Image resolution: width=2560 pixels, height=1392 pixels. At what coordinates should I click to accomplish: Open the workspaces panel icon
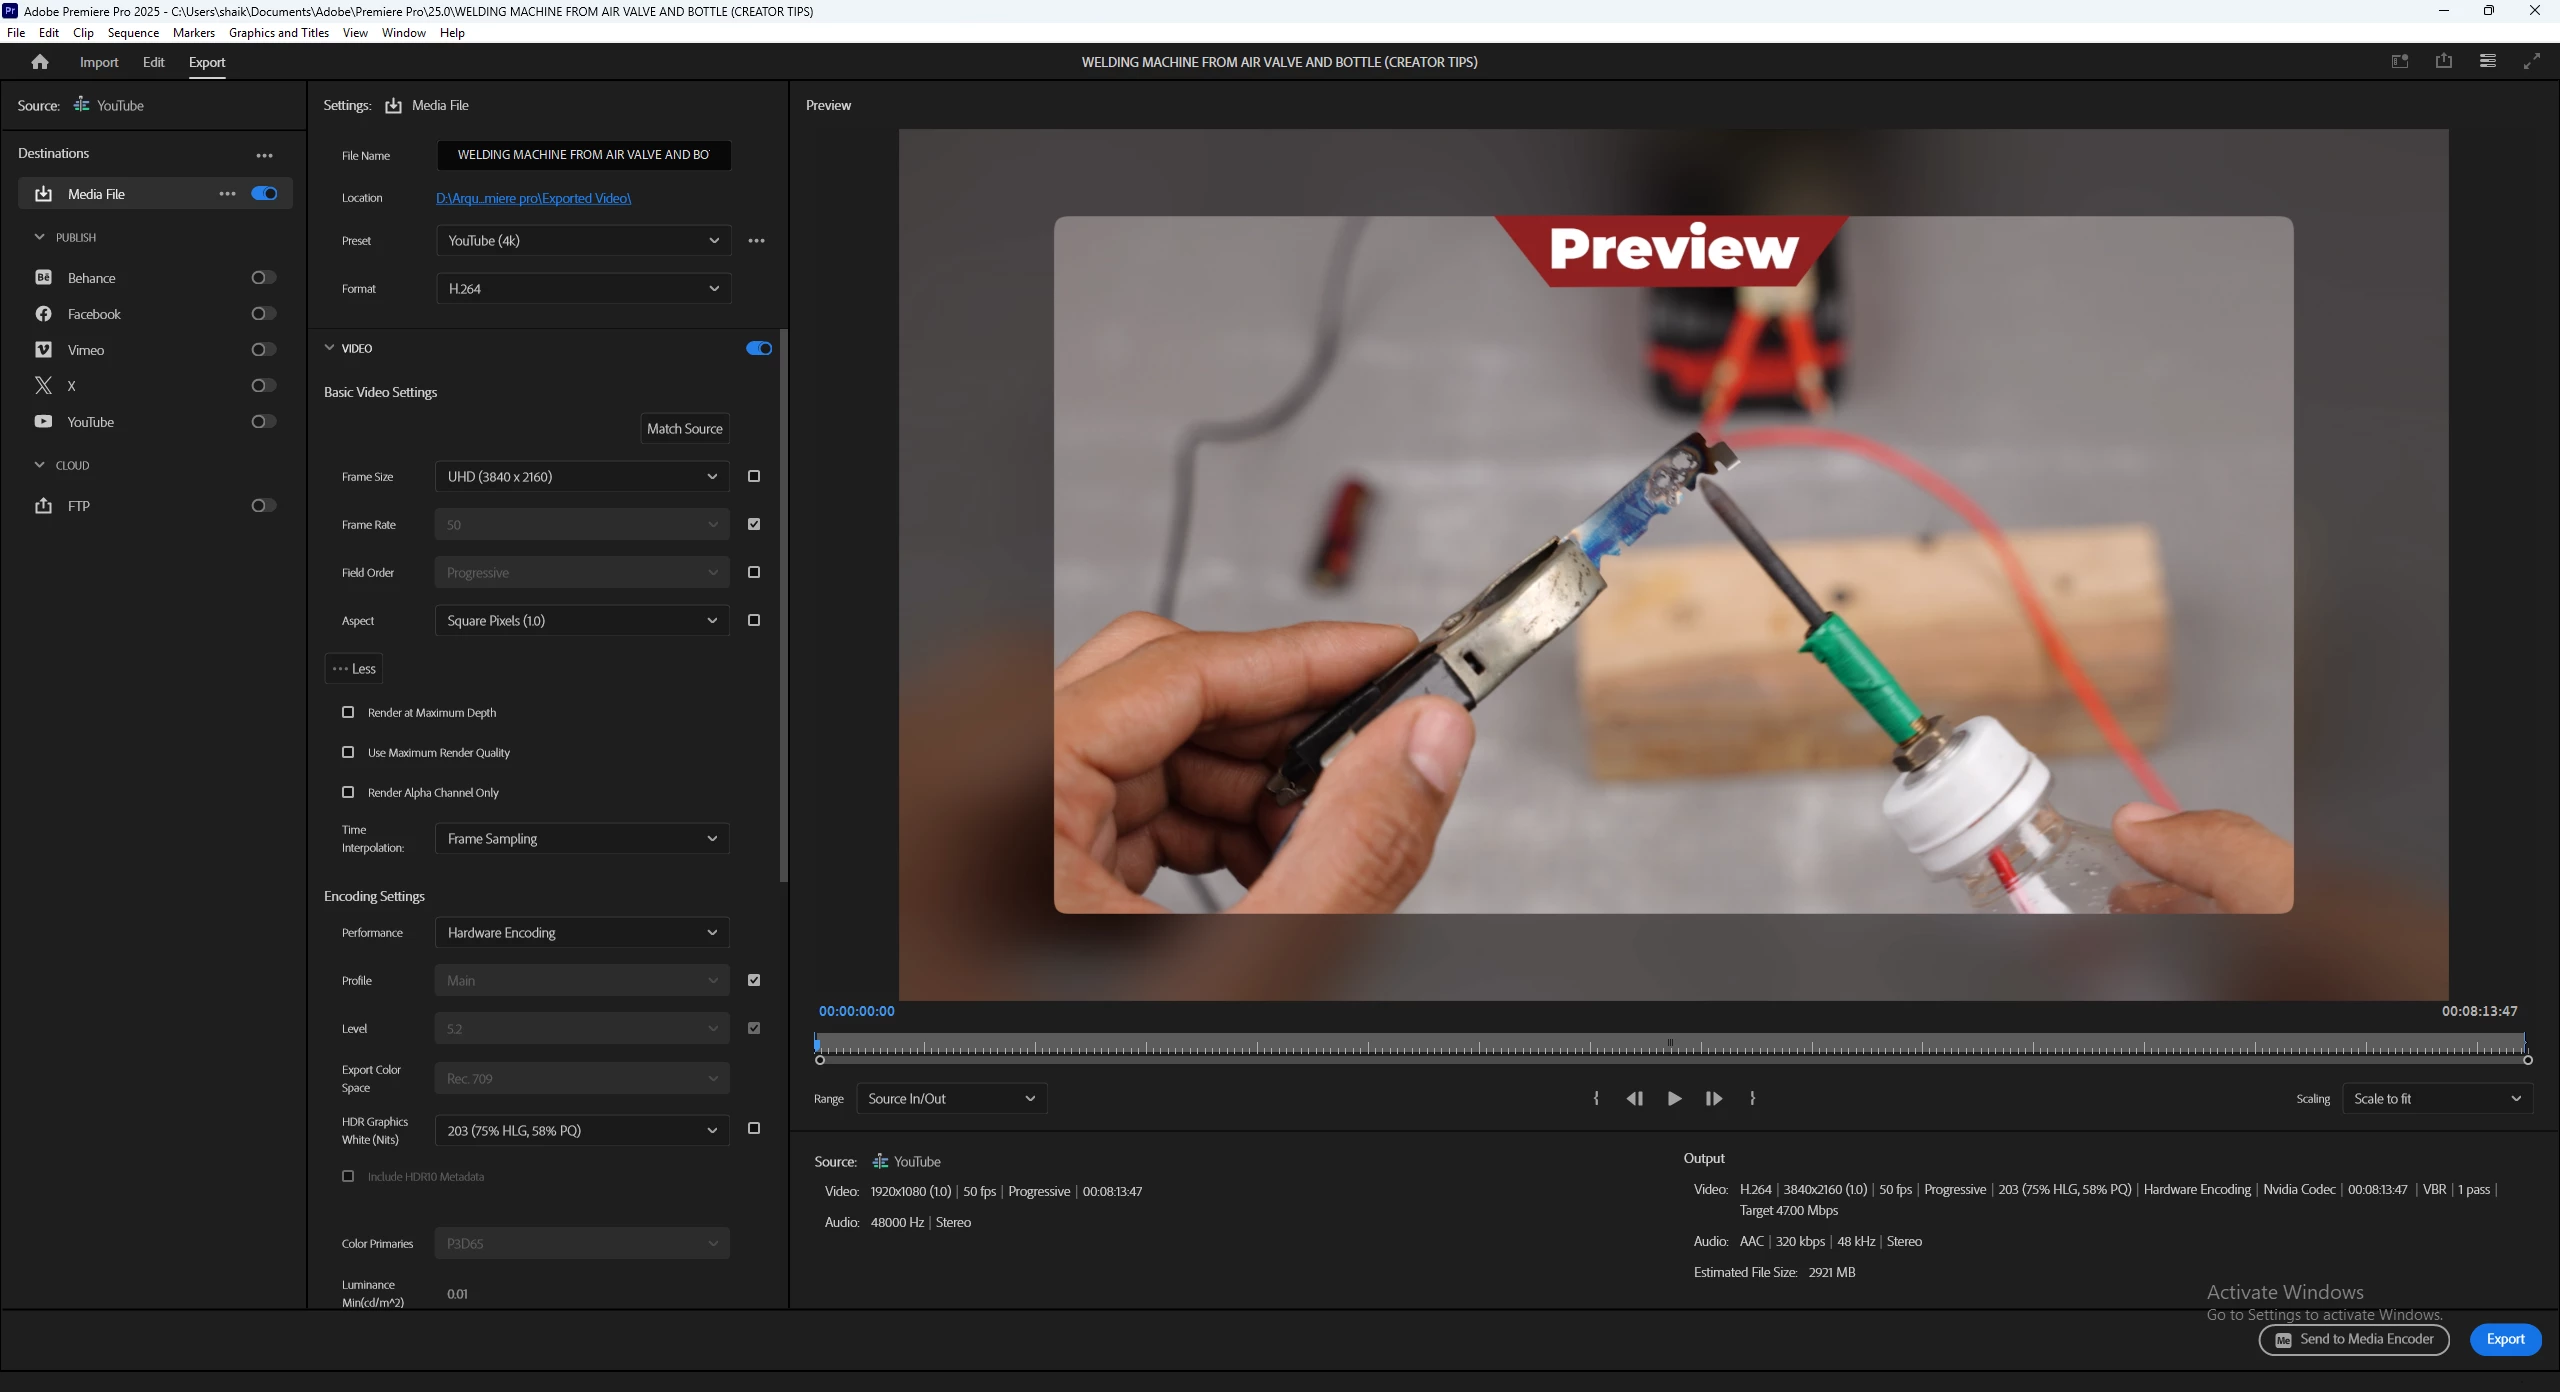click(x=2488, y=61)
